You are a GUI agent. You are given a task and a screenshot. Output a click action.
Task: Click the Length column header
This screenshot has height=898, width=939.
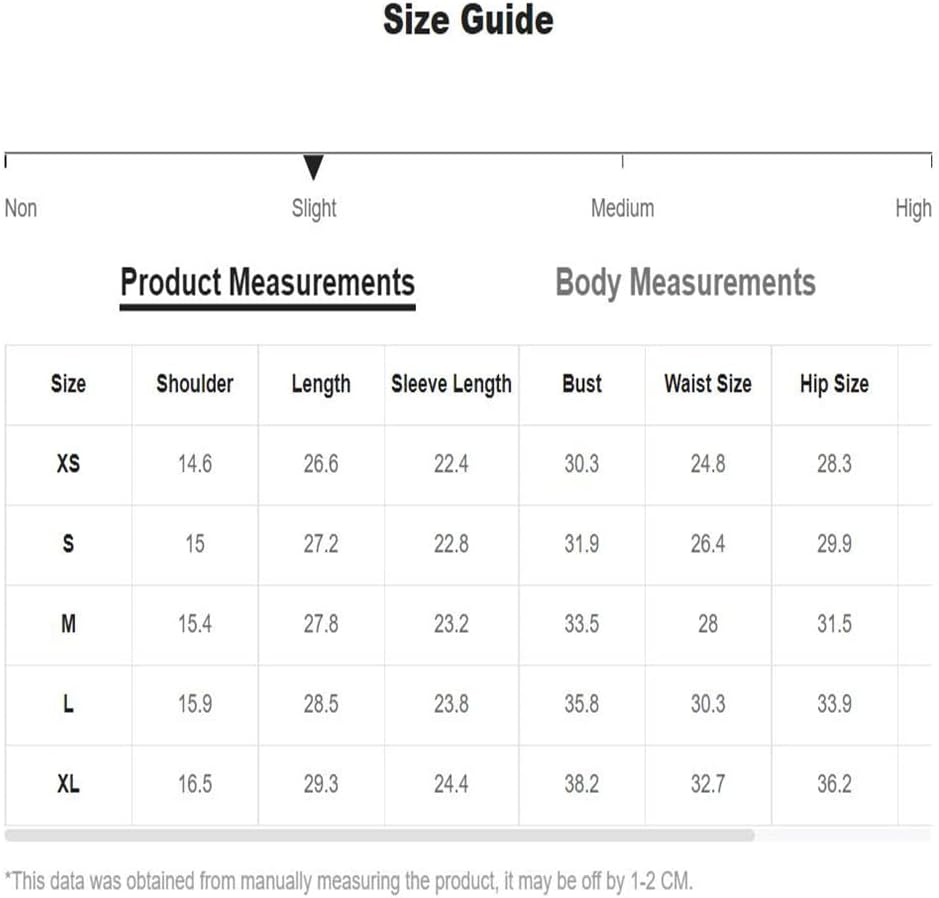[321, 384]
